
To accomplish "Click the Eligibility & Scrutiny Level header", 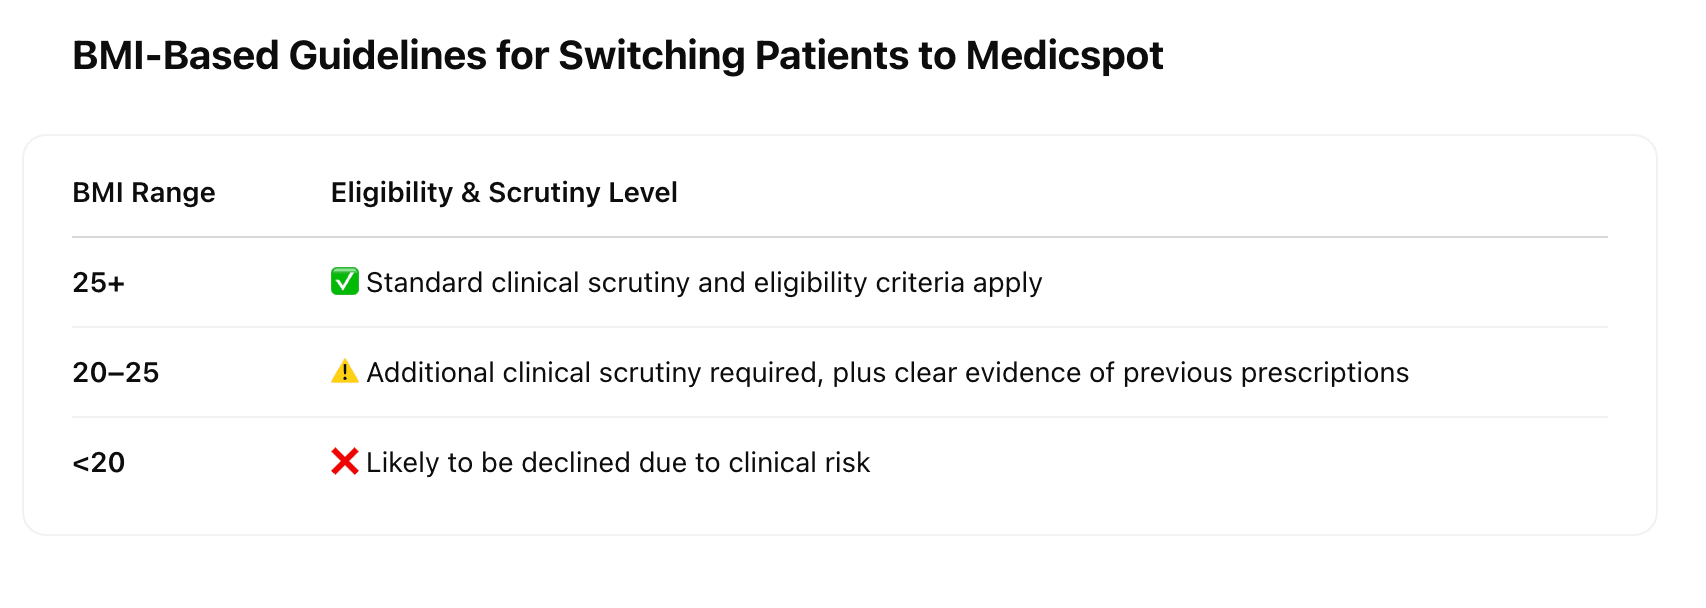I will [x=504, y=192].
